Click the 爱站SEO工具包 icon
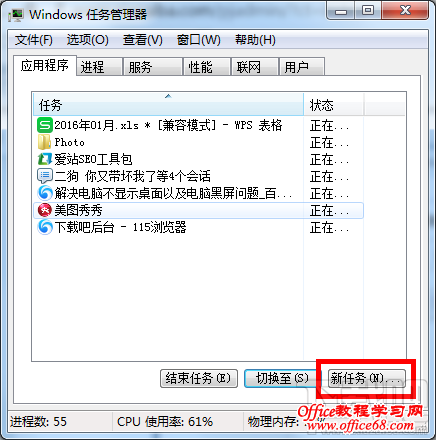Image resolution: width=436 pixels, height=440 pixels. [x=45, y=159]
